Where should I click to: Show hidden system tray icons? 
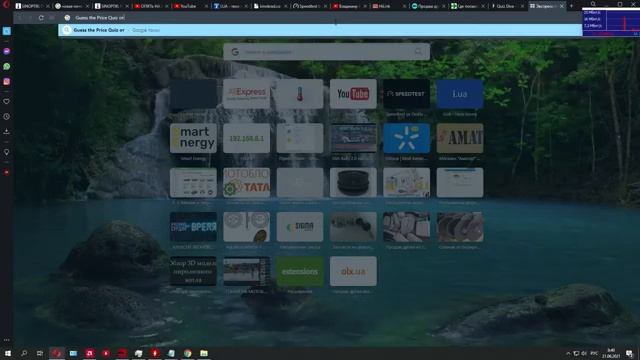(x=568, y=353)
